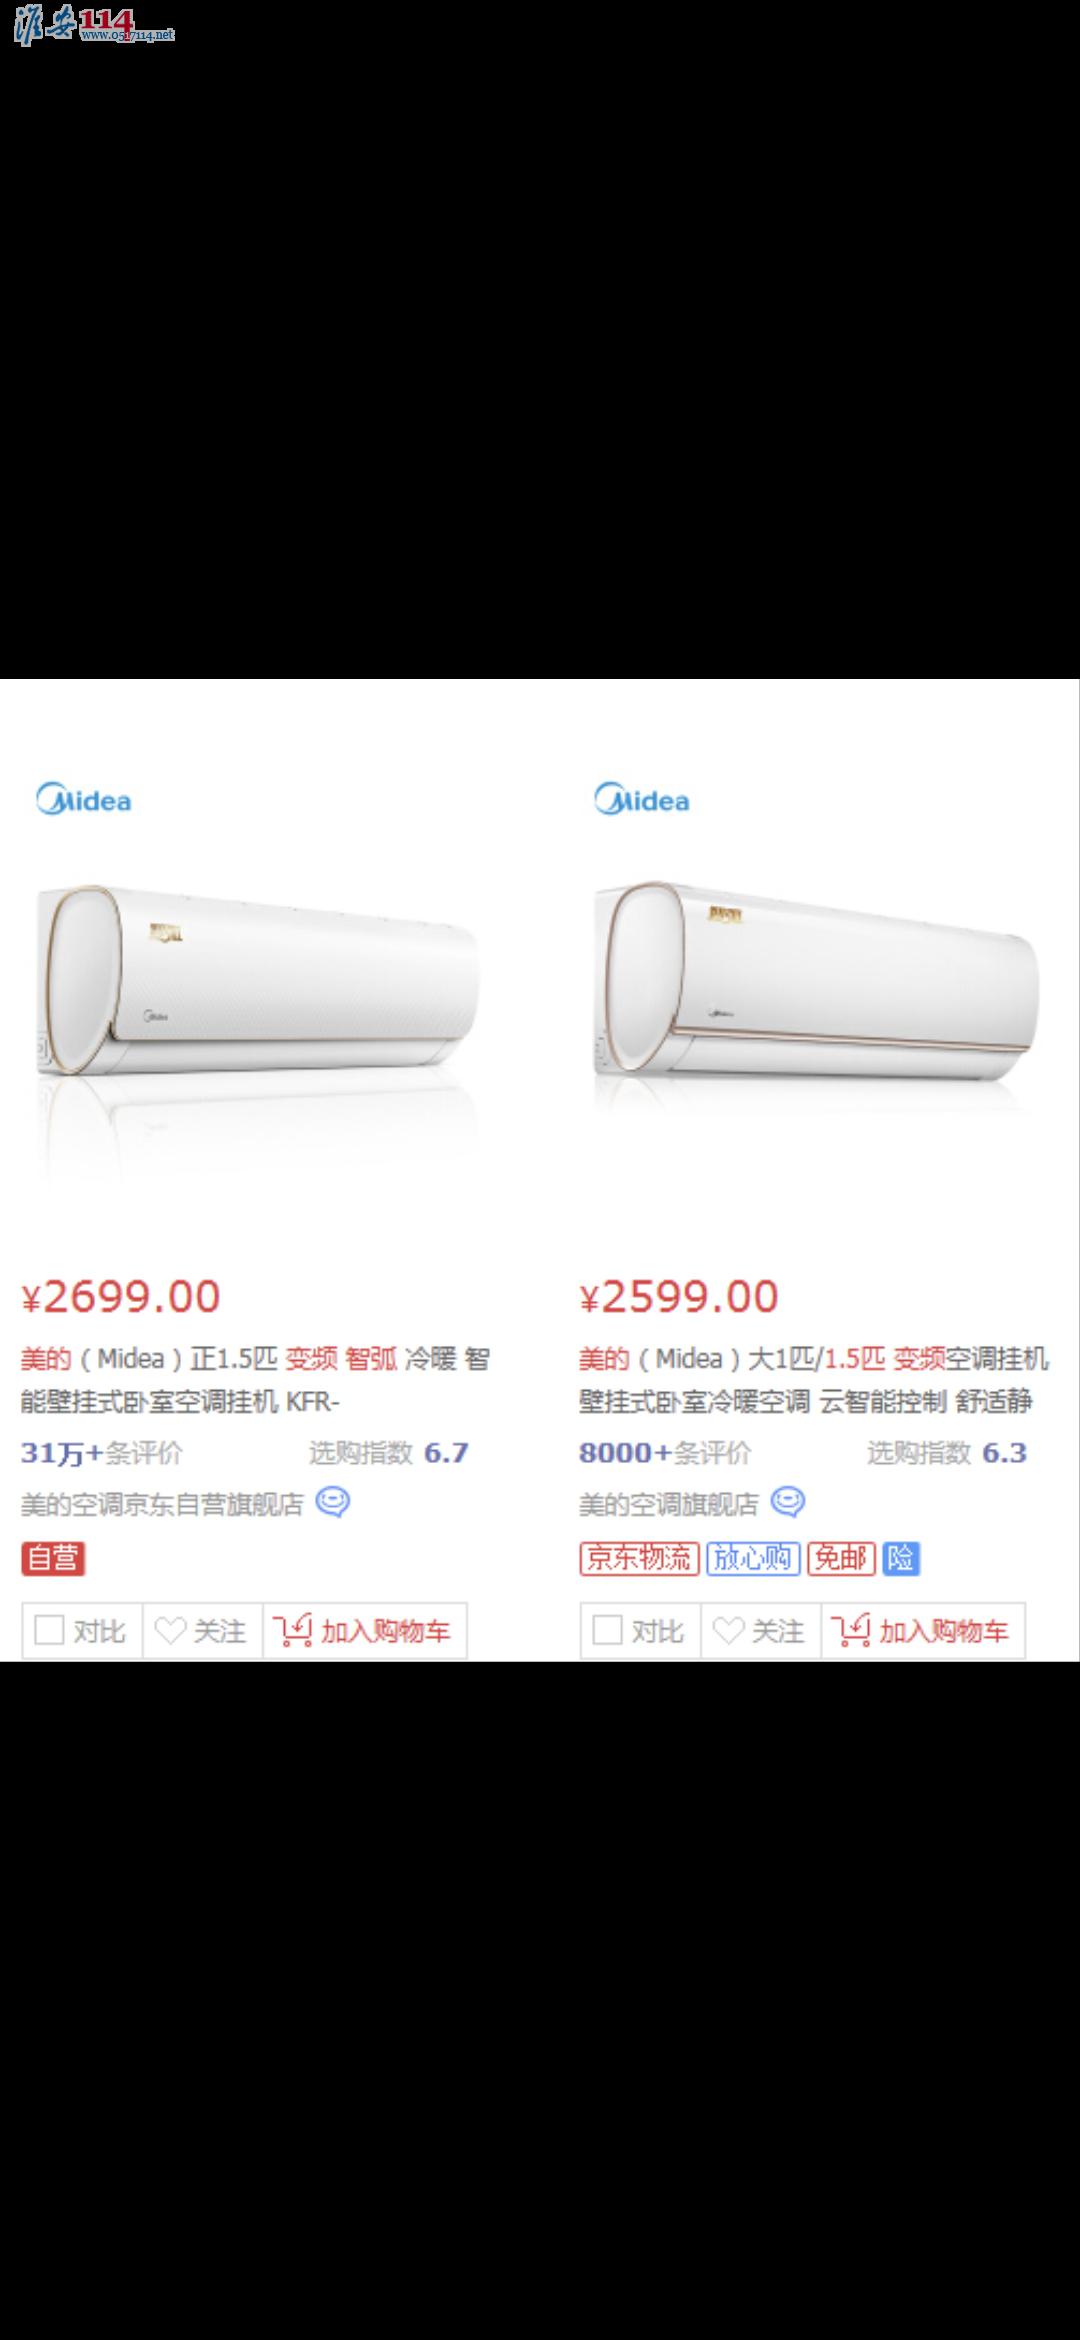
Task: Open the 8000+条评价 reviews link
Action: pyautogui.click(x=665, y=1453)
